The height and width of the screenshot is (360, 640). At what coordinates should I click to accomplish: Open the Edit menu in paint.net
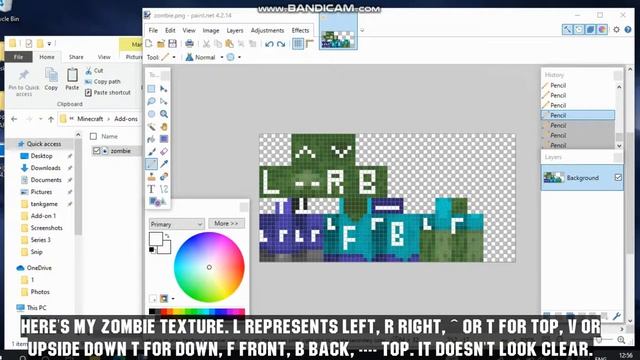pyautogui.click(x=170, y=30)
